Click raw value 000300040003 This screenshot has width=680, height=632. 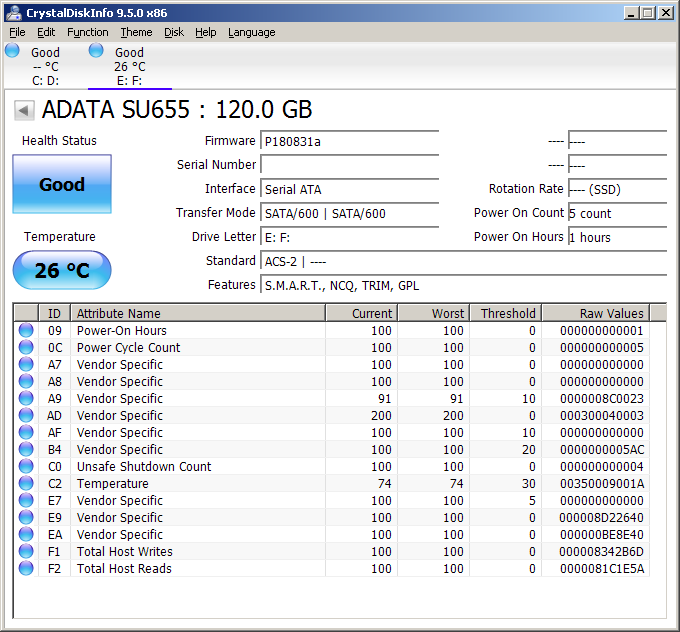coord(602,416)
